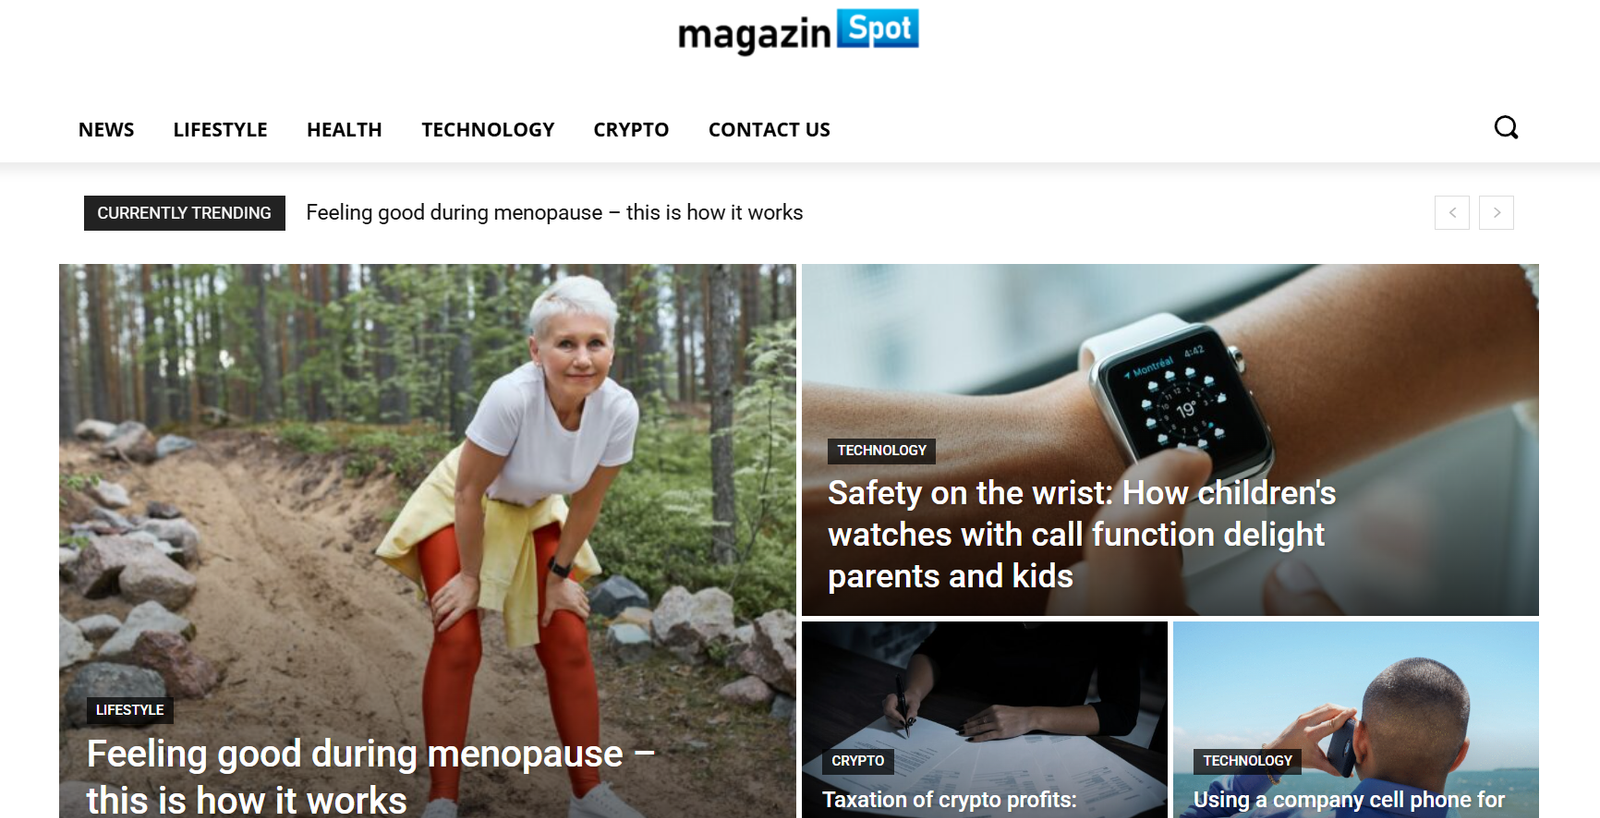
Task: Open the Crypto menu item
Action: pos(631,130)
